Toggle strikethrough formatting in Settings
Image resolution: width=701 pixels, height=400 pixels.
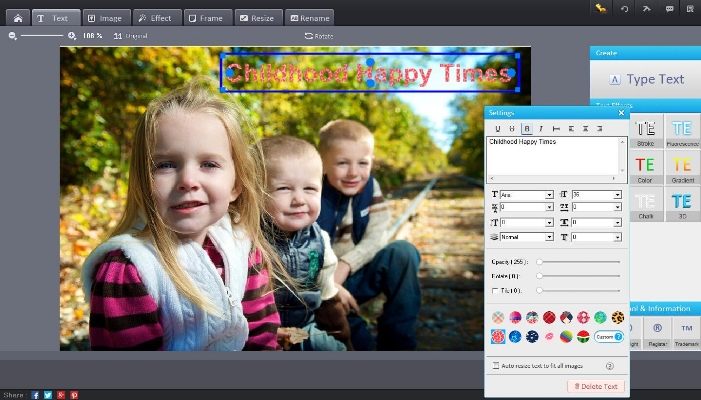click(512, 129)
